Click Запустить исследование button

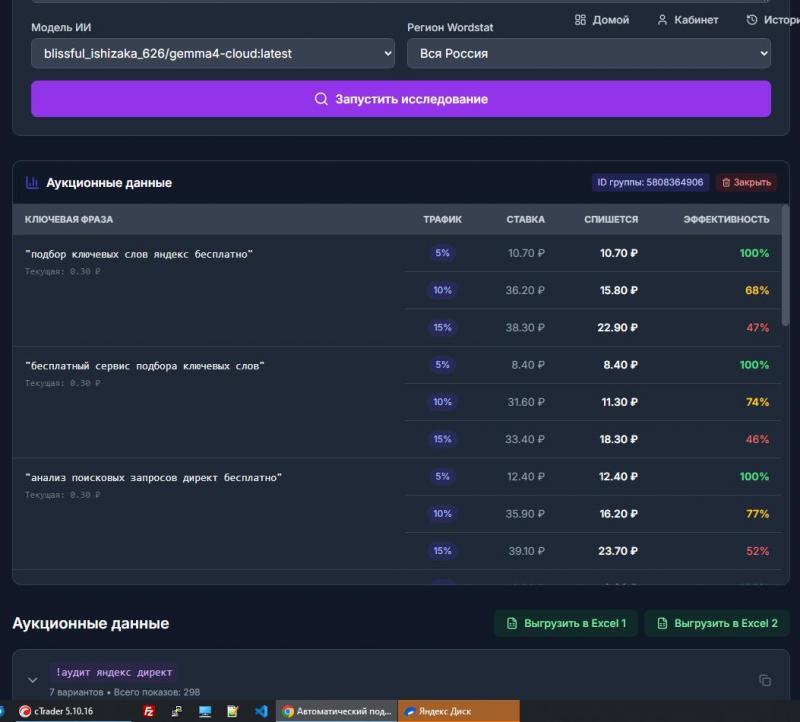(401, 99)
